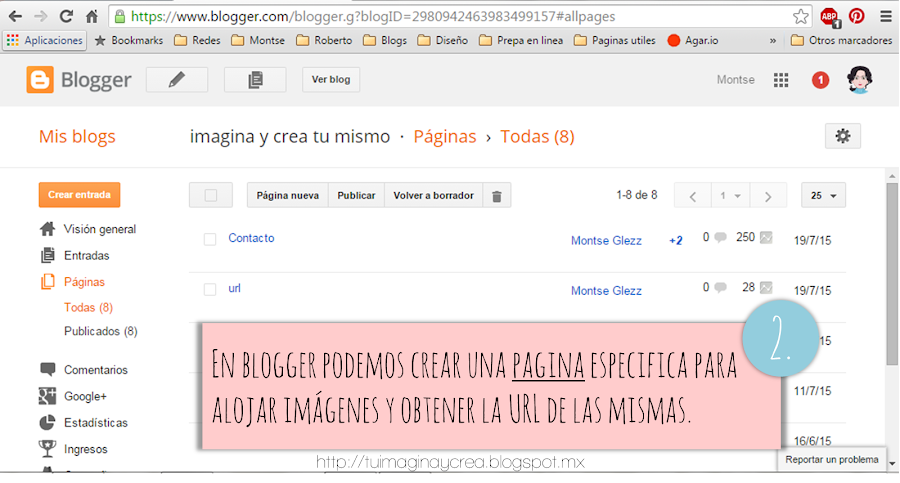900x483 pixels.
Task: Open the Diseño bookmarks folder
Action: pos(443,40)
